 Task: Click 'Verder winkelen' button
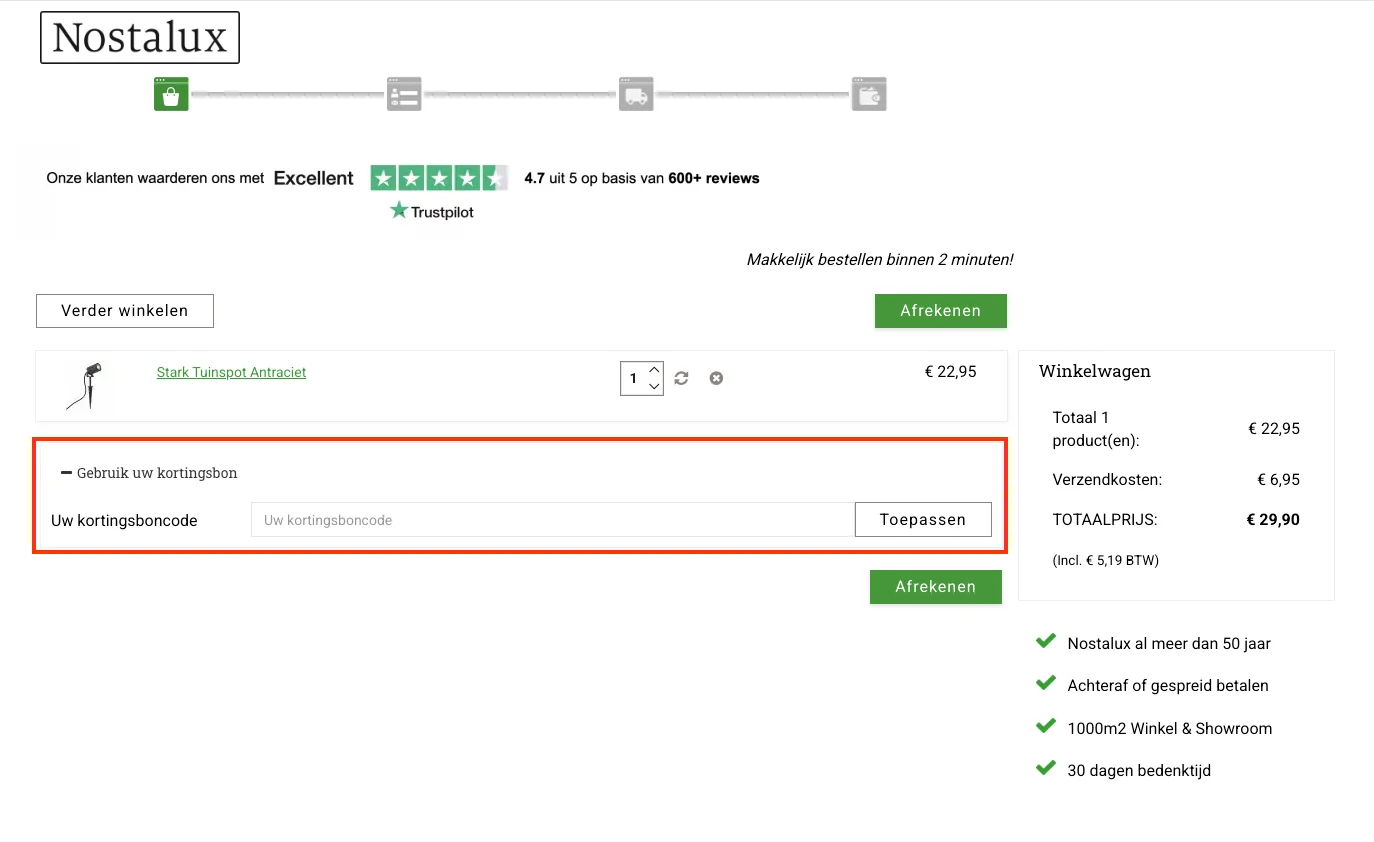point(125,311)
